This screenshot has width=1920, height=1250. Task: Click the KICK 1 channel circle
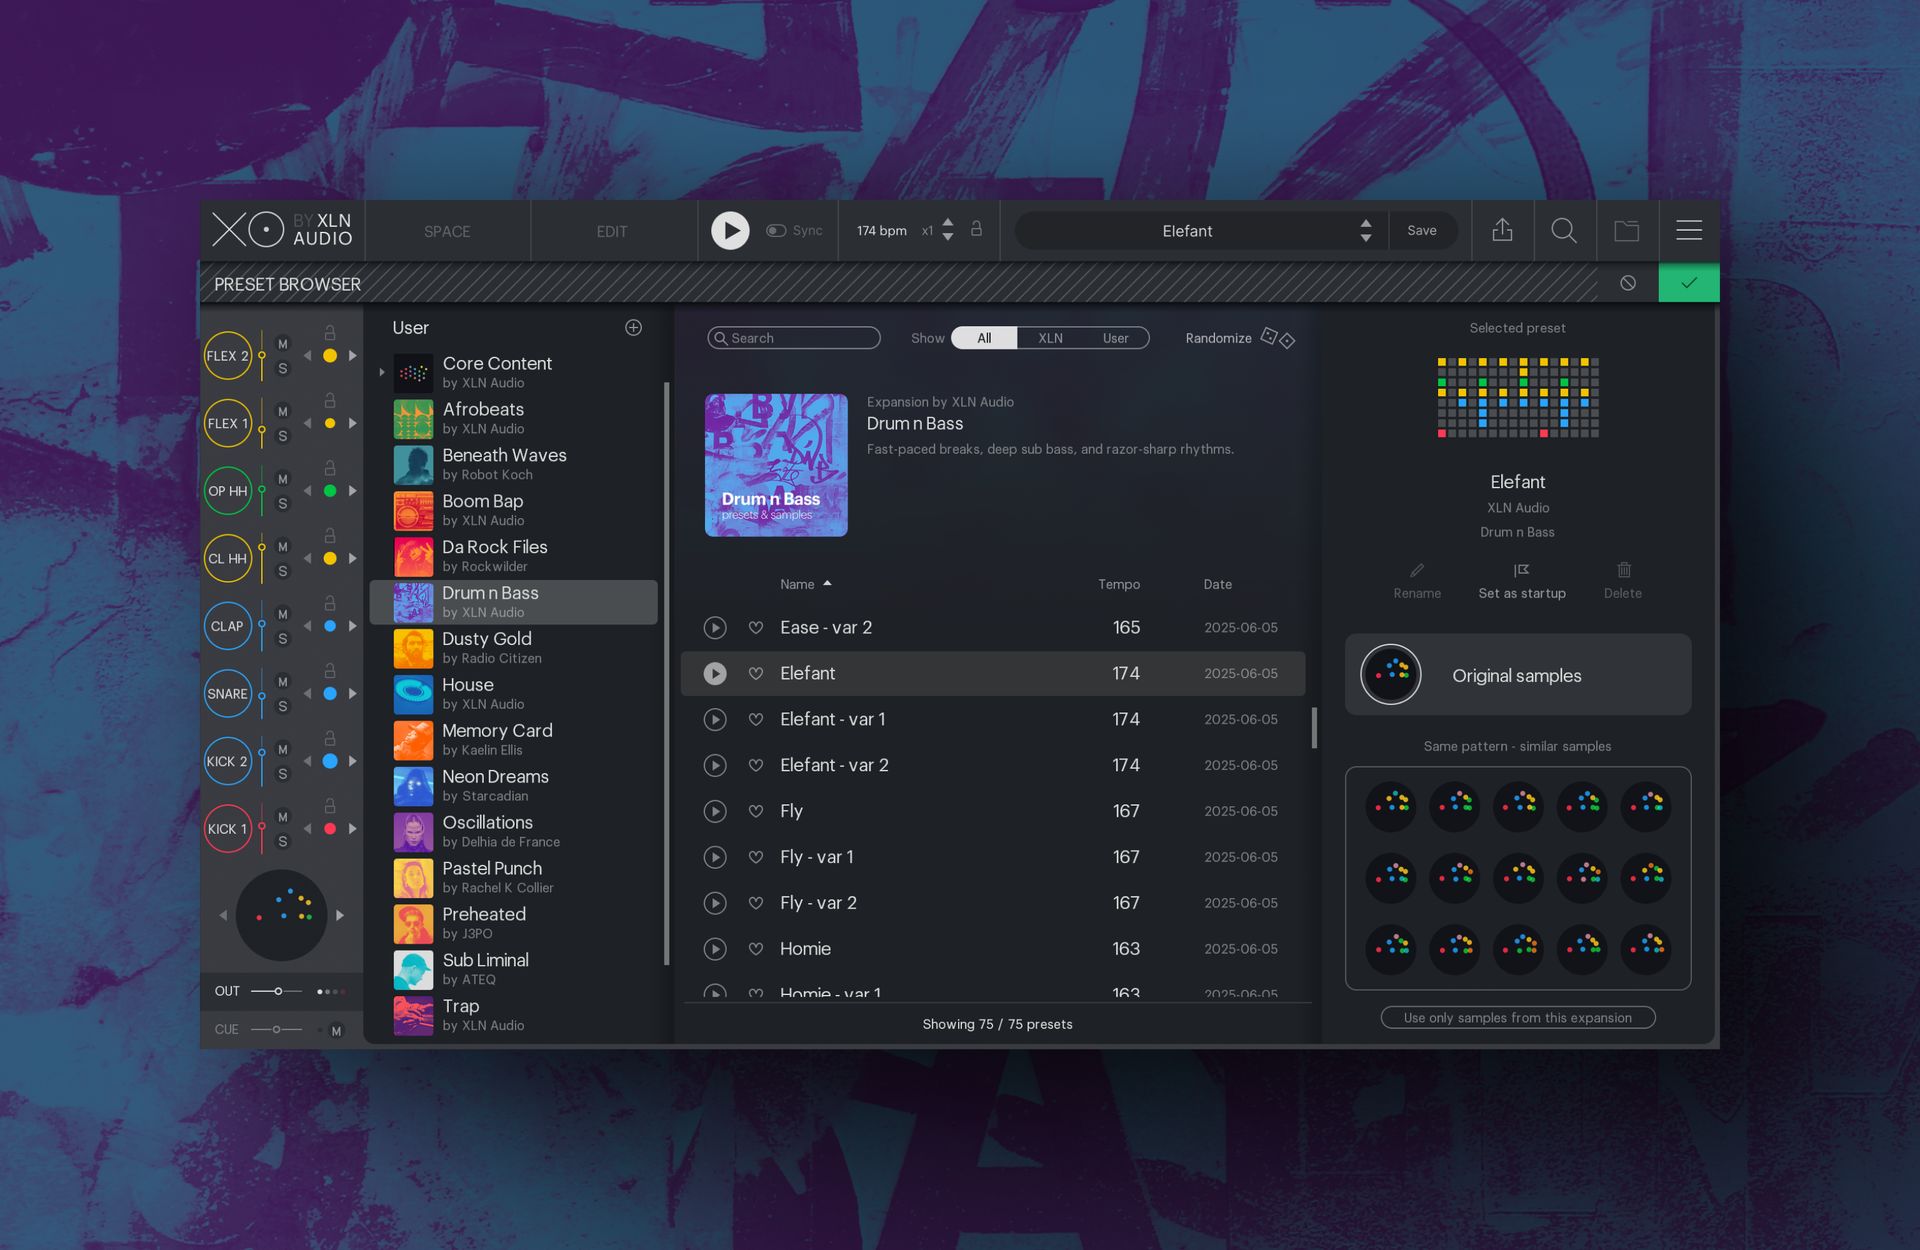228,829
